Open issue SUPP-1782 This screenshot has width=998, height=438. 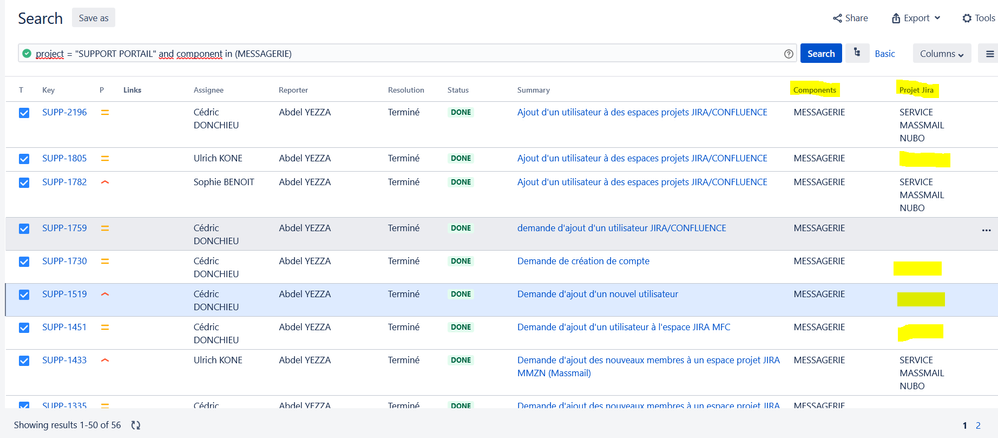[64, 182]
